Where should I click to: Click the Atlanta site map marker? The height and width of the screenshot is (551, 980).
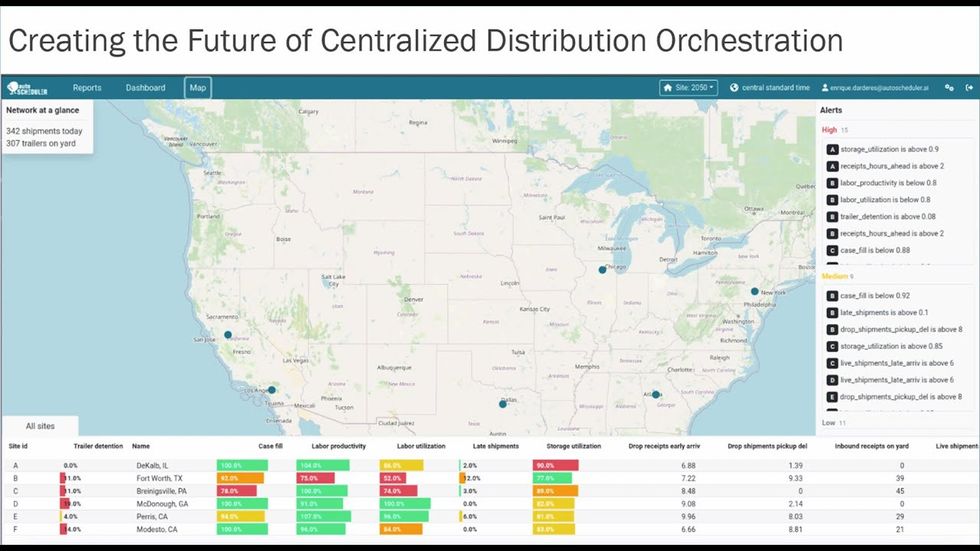coord(656,394)
